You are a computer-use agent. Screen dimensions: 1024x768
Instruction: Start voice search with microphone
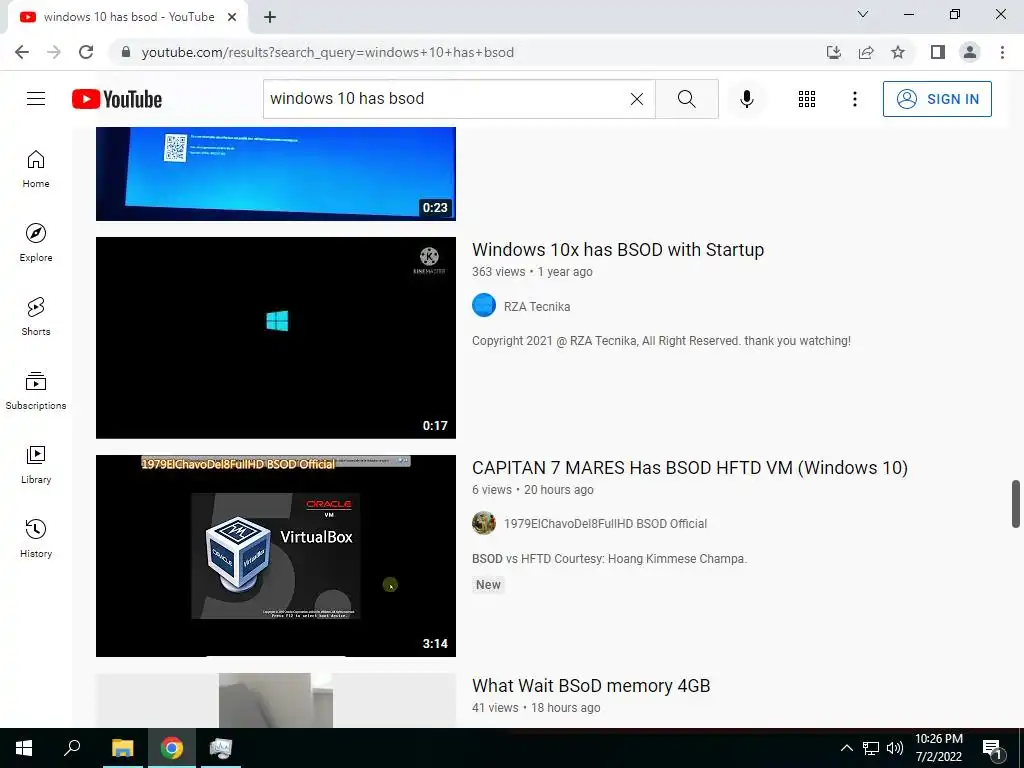(746, 99)
